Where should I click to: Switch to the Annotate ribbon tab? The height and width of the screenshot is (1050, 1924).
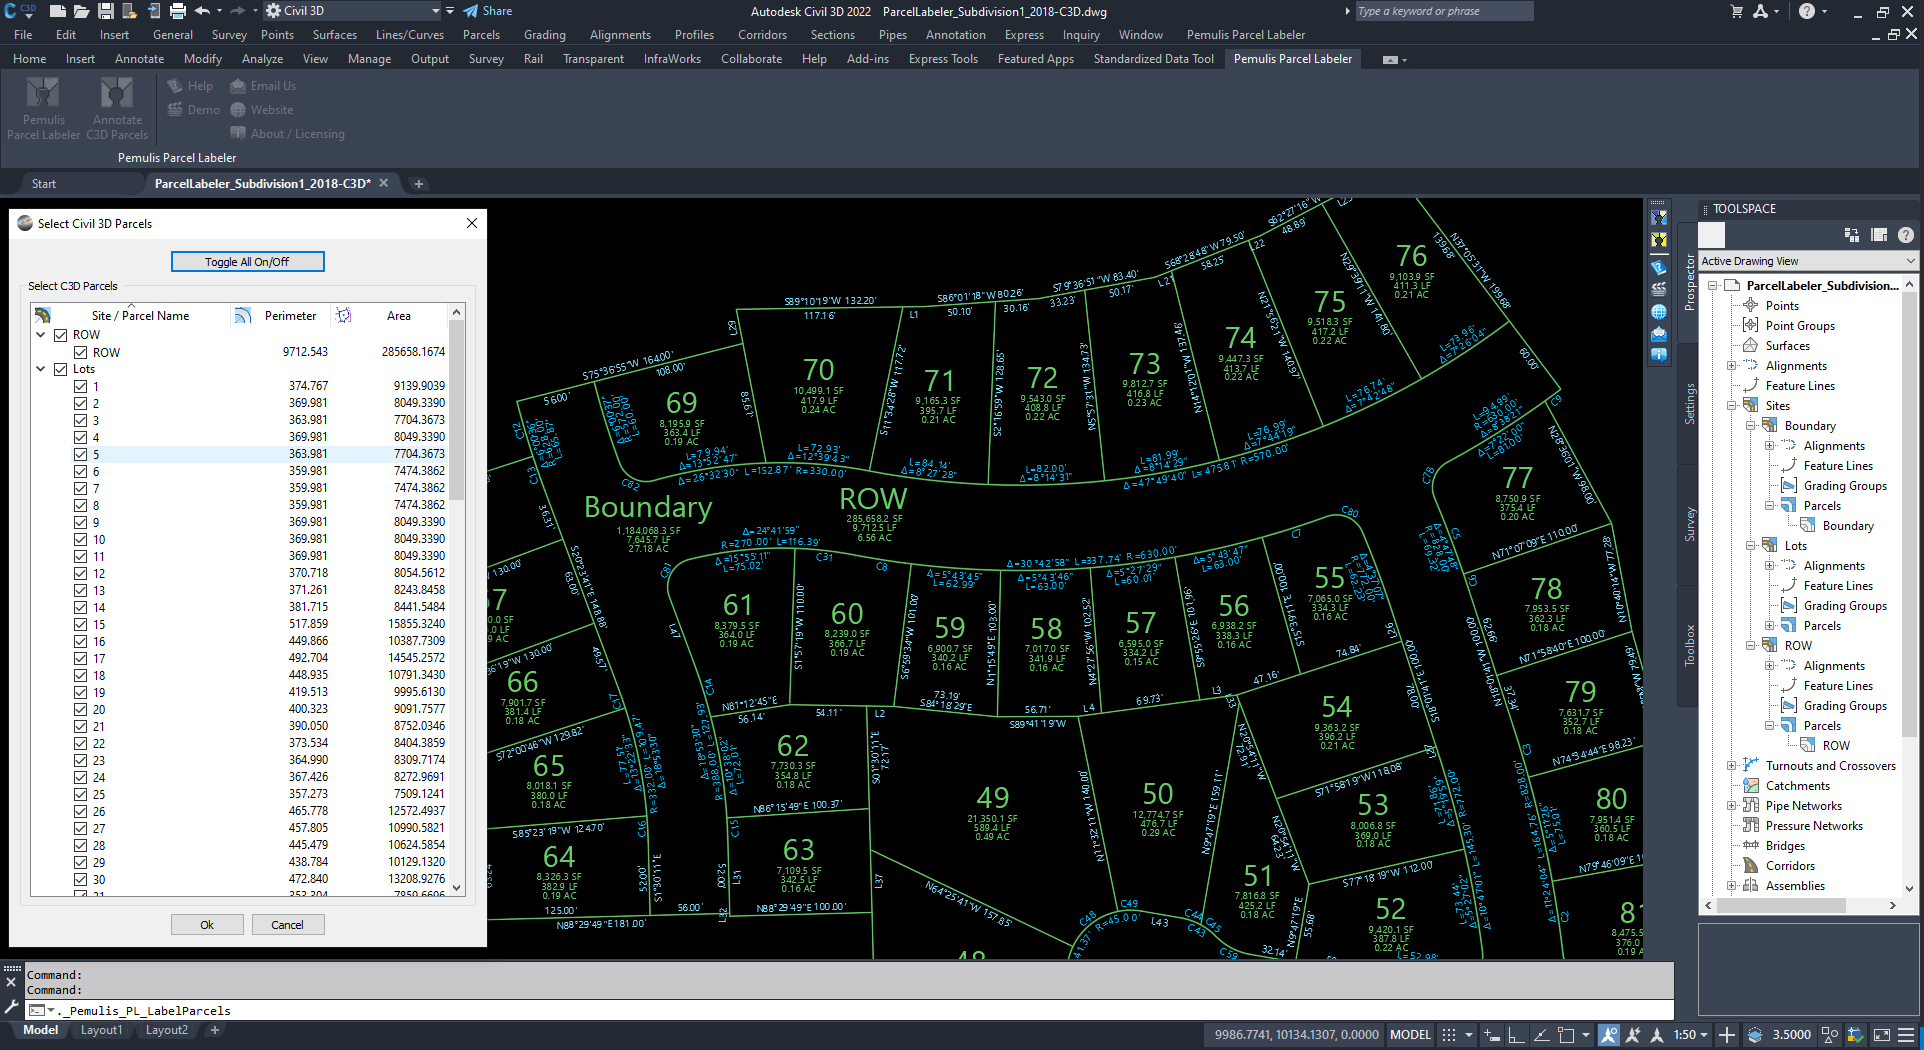pos(139,59)
